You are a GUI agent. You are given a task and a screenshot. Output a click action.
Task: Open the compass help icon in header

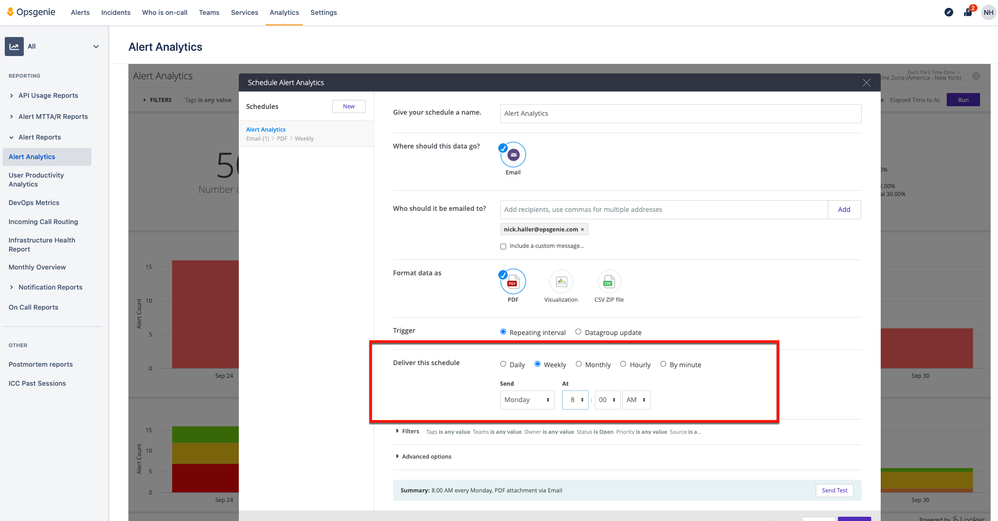(948, 12)
